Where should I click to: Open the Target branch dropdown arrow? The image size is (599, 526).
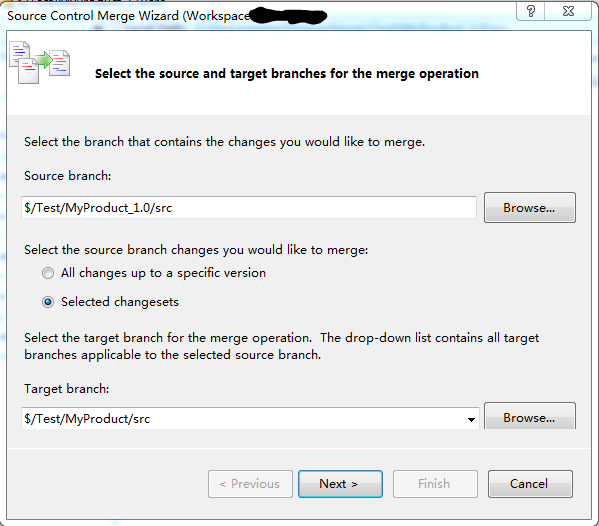pyautogui.click(x=471, y=419)
